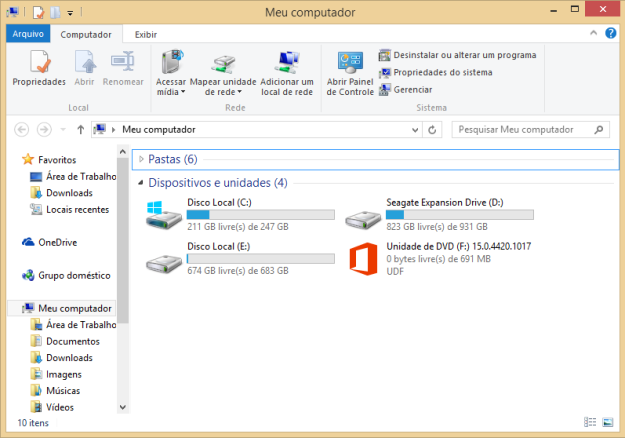Click sidebar scrollbar up arrow

123,152
